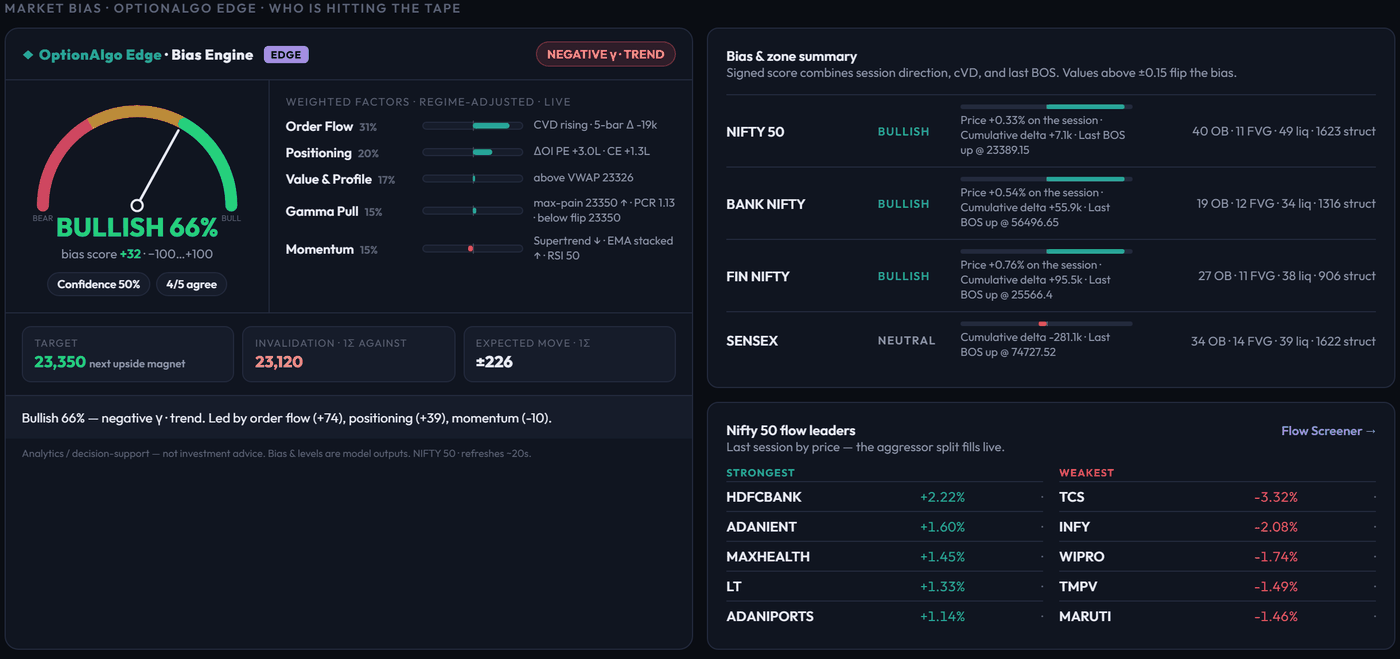The image size is (1400, 659).
Task: Select the FIN NIFTY row
Action: [x=1051, y=275]
